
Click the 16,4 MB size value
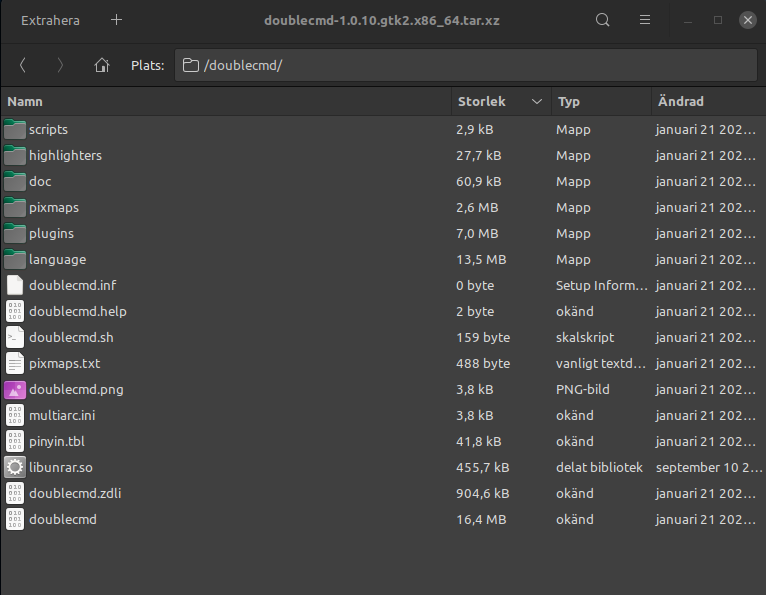point(481,519)
